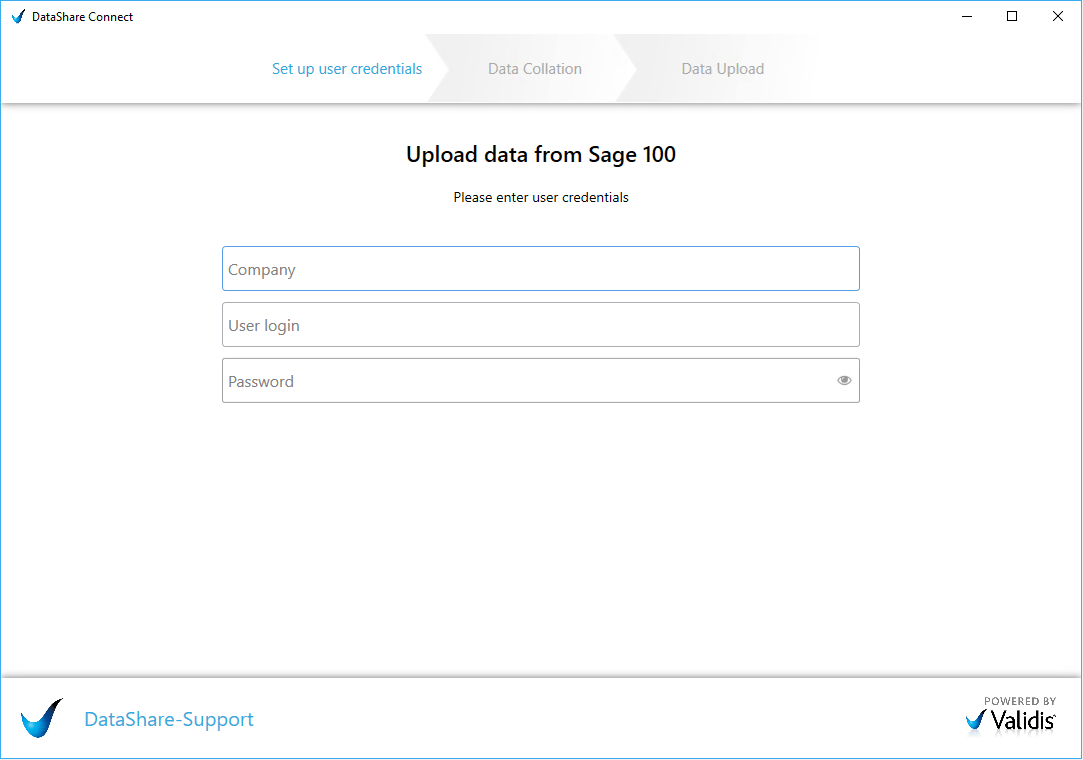Image resolution: width=1083 pixels, height=760 pixels.
Task: Close the DataShare Connect window
Action: (x=1057, y=17)
